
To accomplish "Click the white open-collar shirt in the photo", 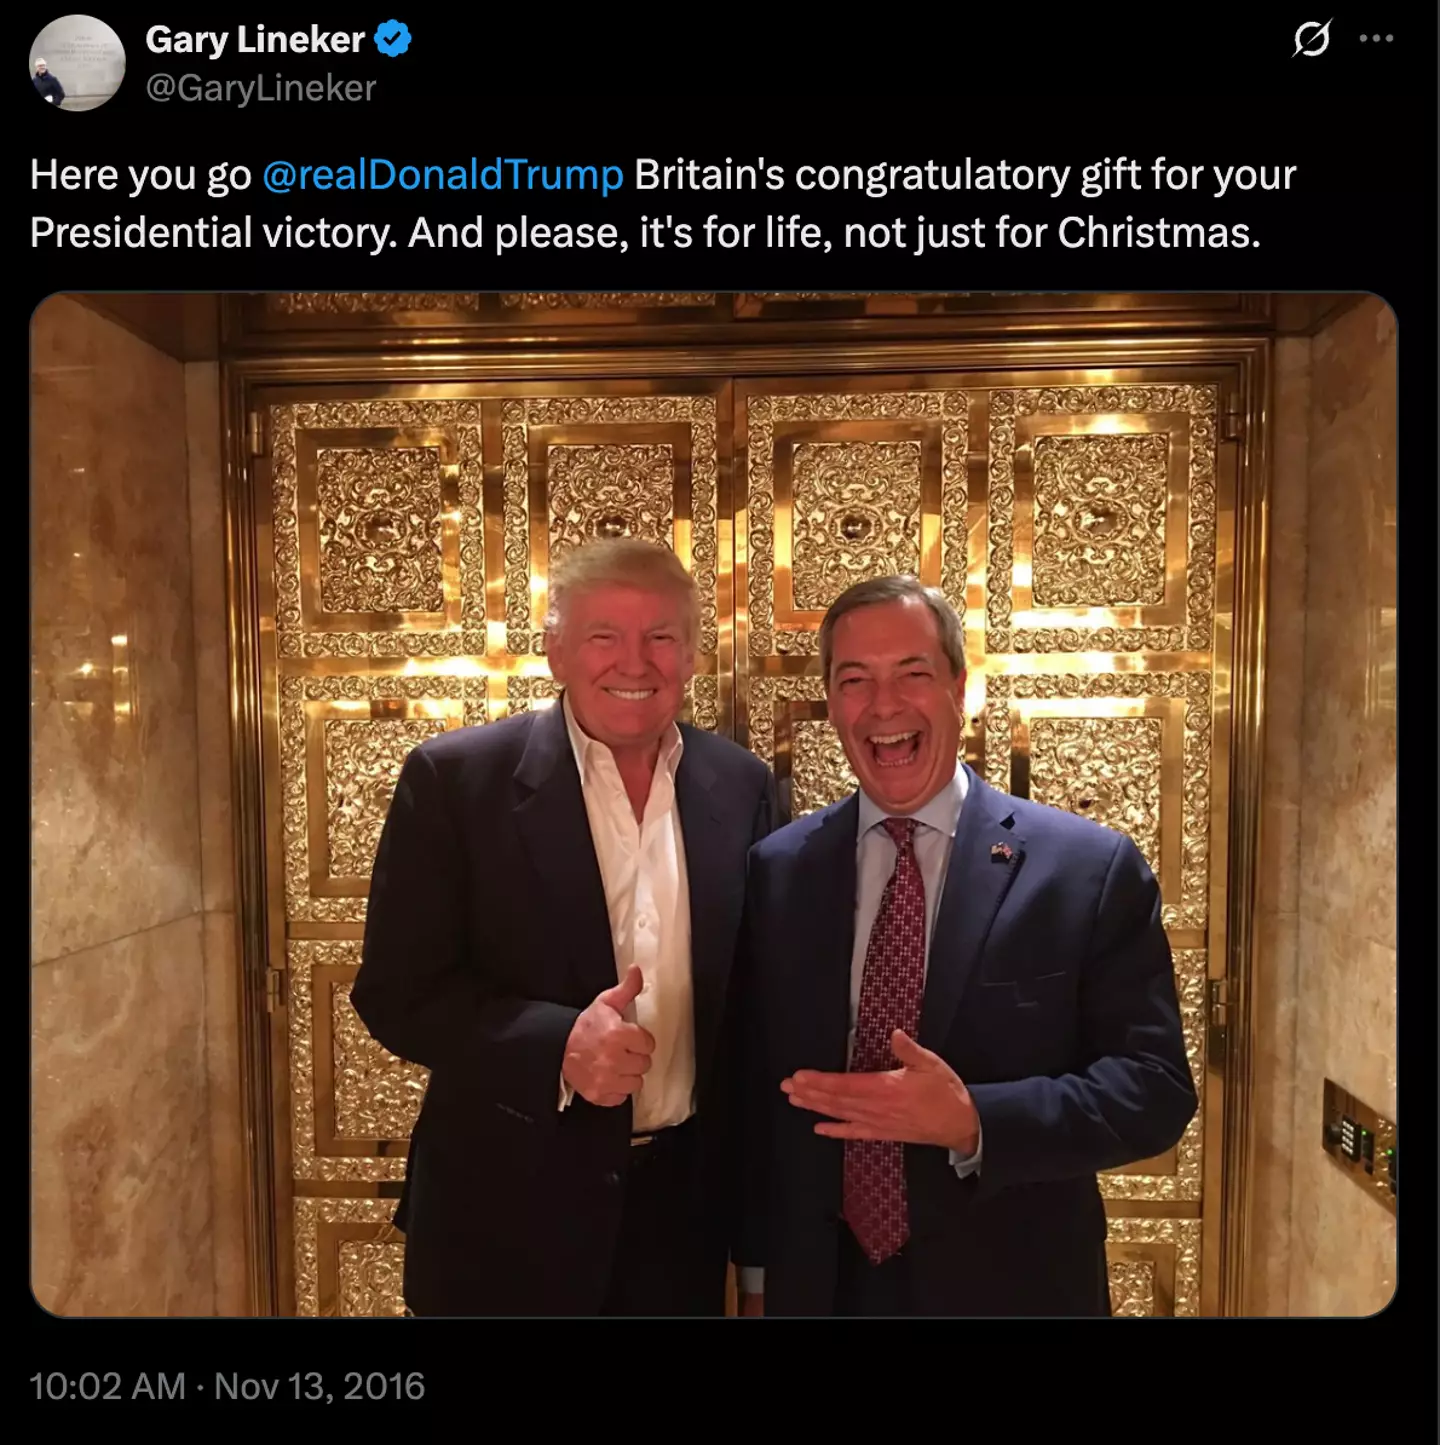I will click(x=640, y=900).
